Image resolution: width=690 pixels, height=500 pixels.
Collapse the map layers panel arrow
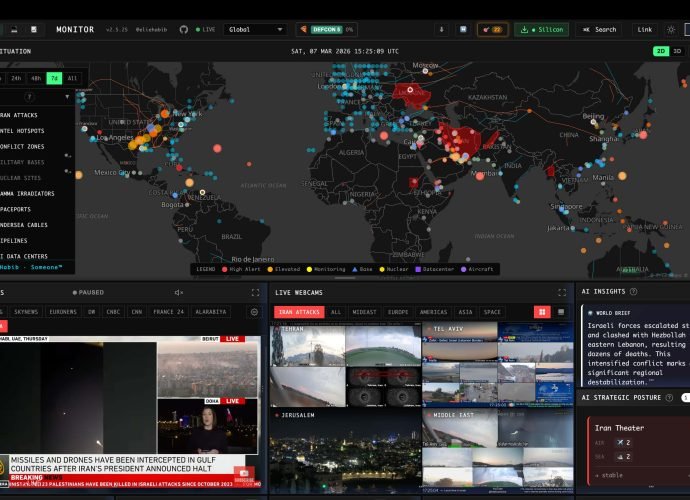click(x=67, y=97)
